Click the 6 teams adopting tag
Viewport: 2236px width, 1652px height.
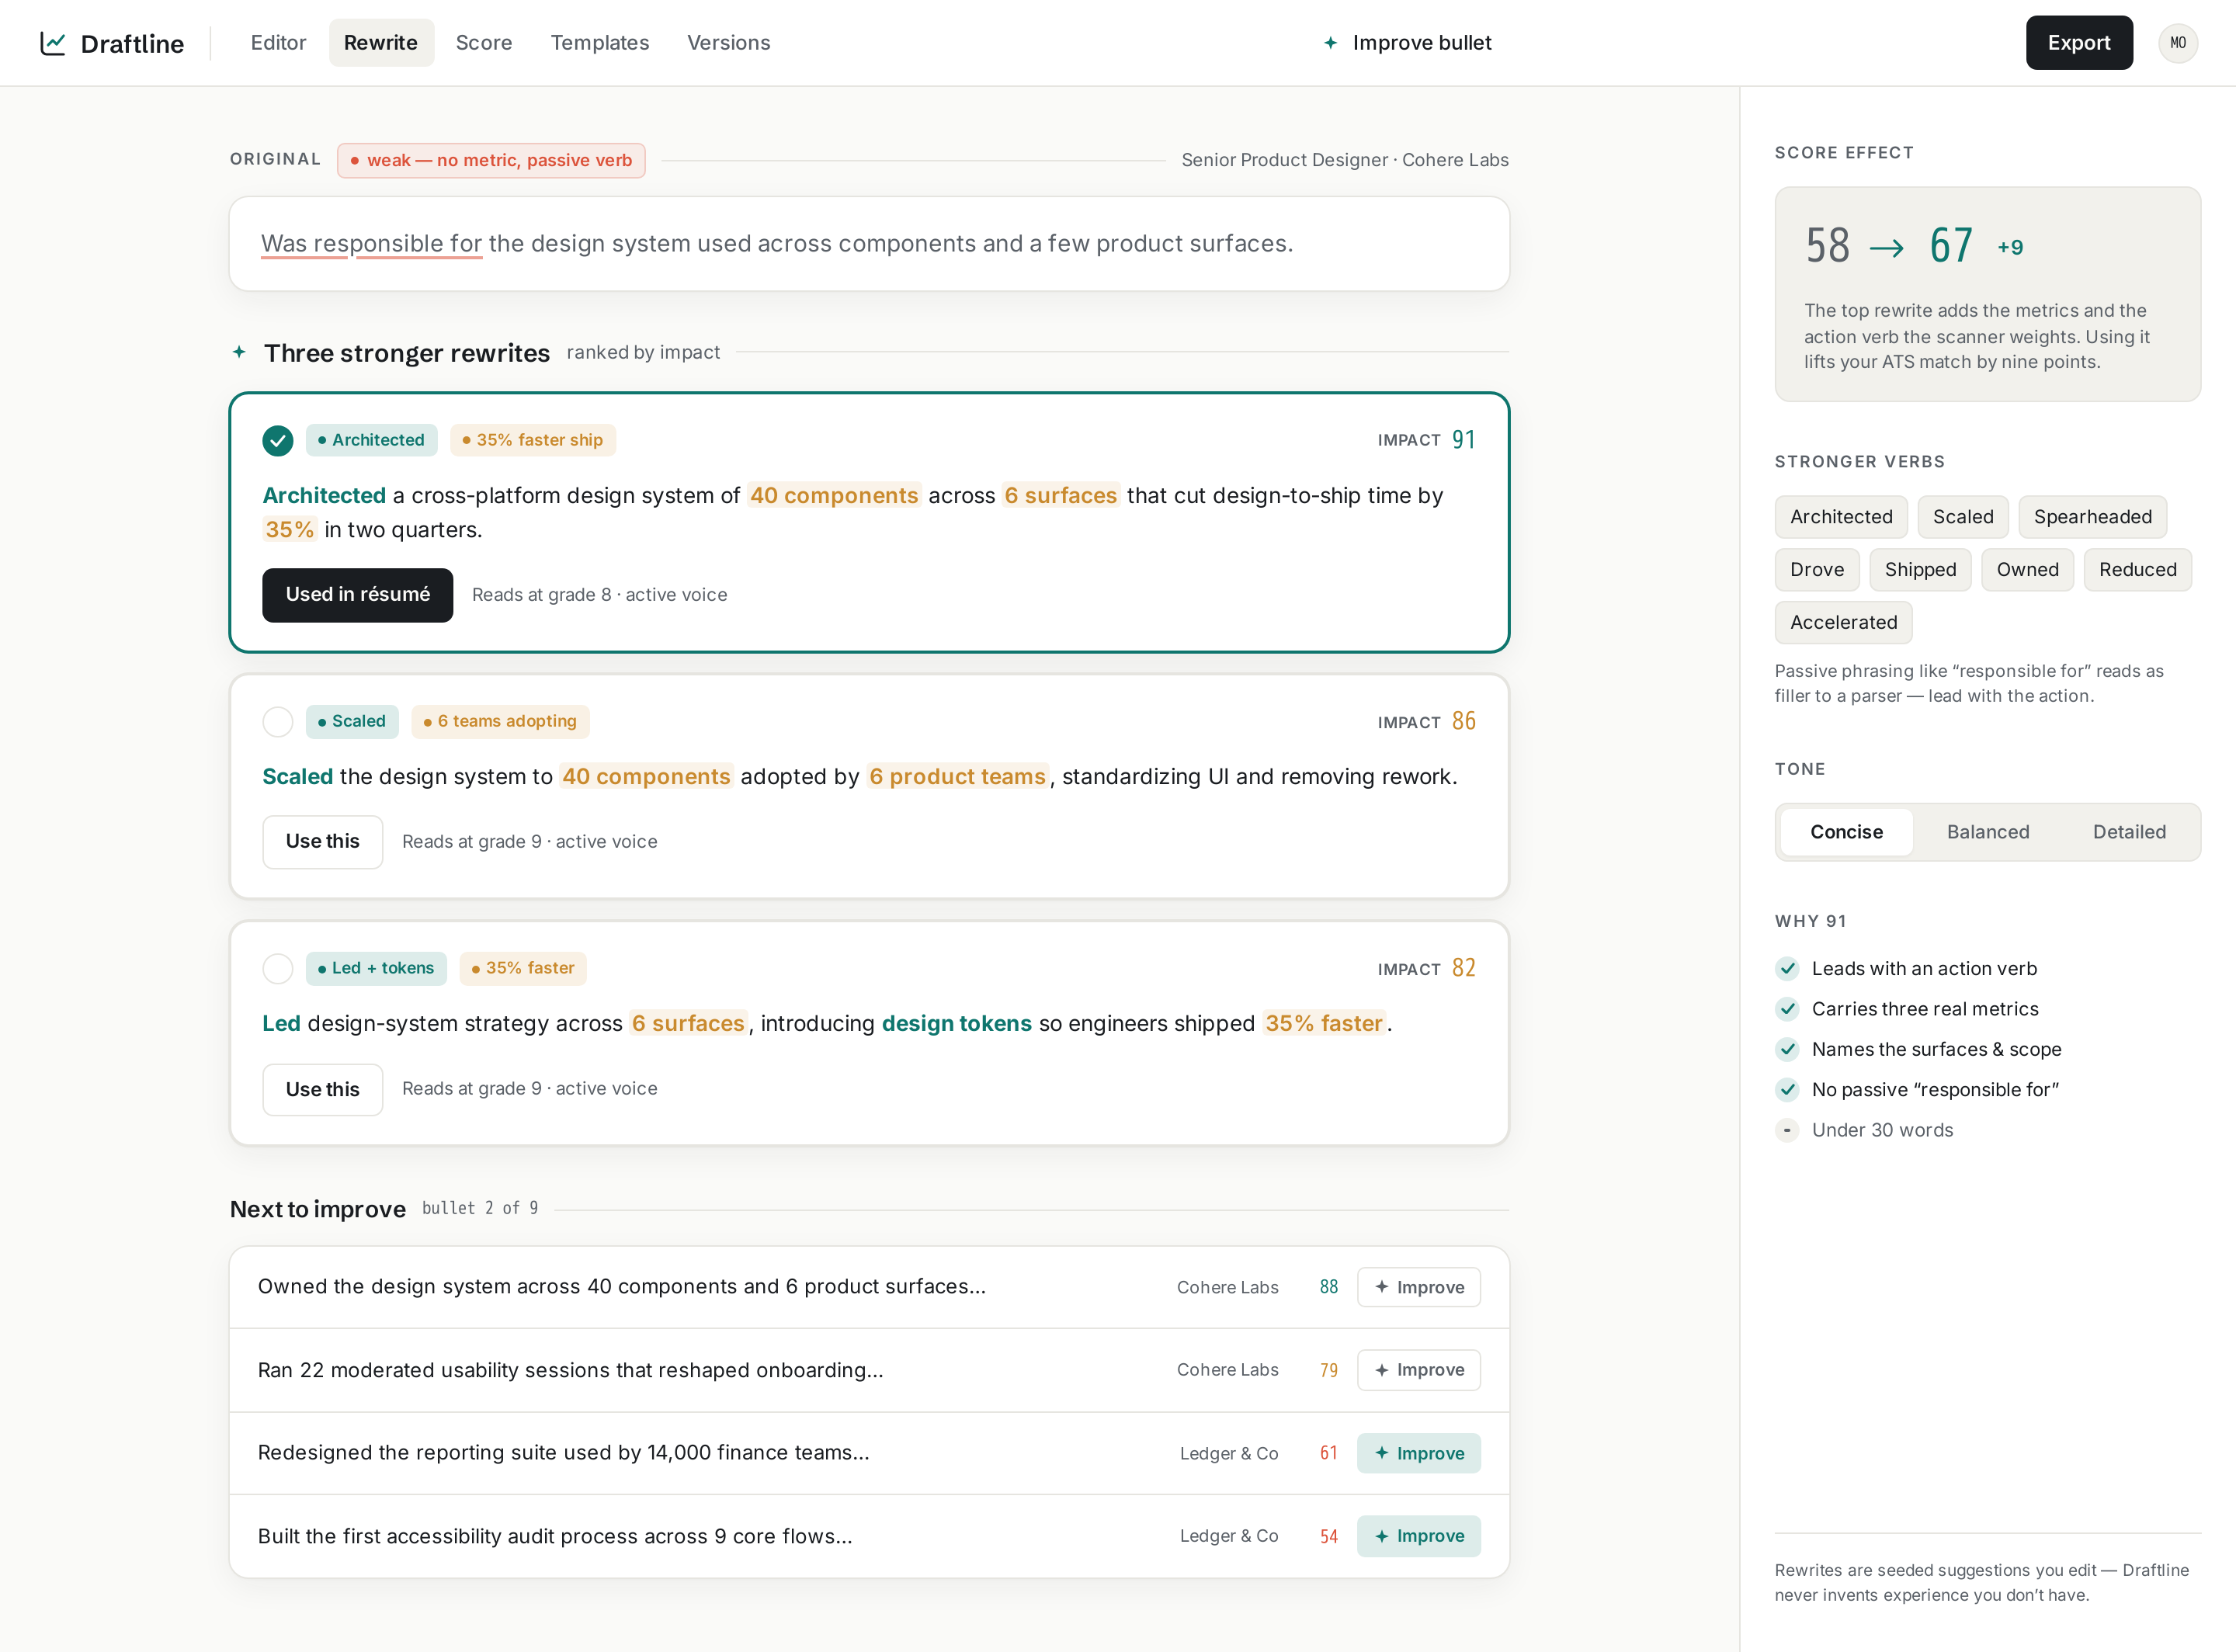click(500, 721)
